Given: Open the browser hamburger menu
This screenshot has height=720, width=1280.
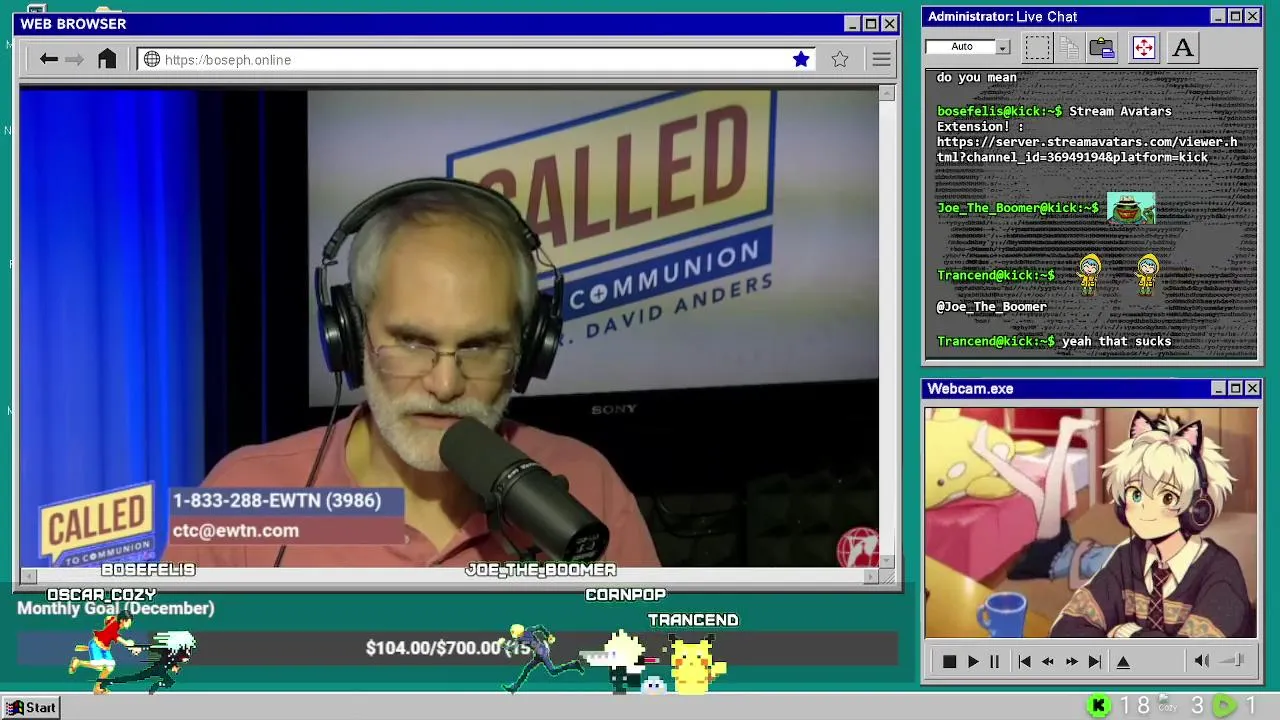Looking at the screenshot, I should (881, 60).
